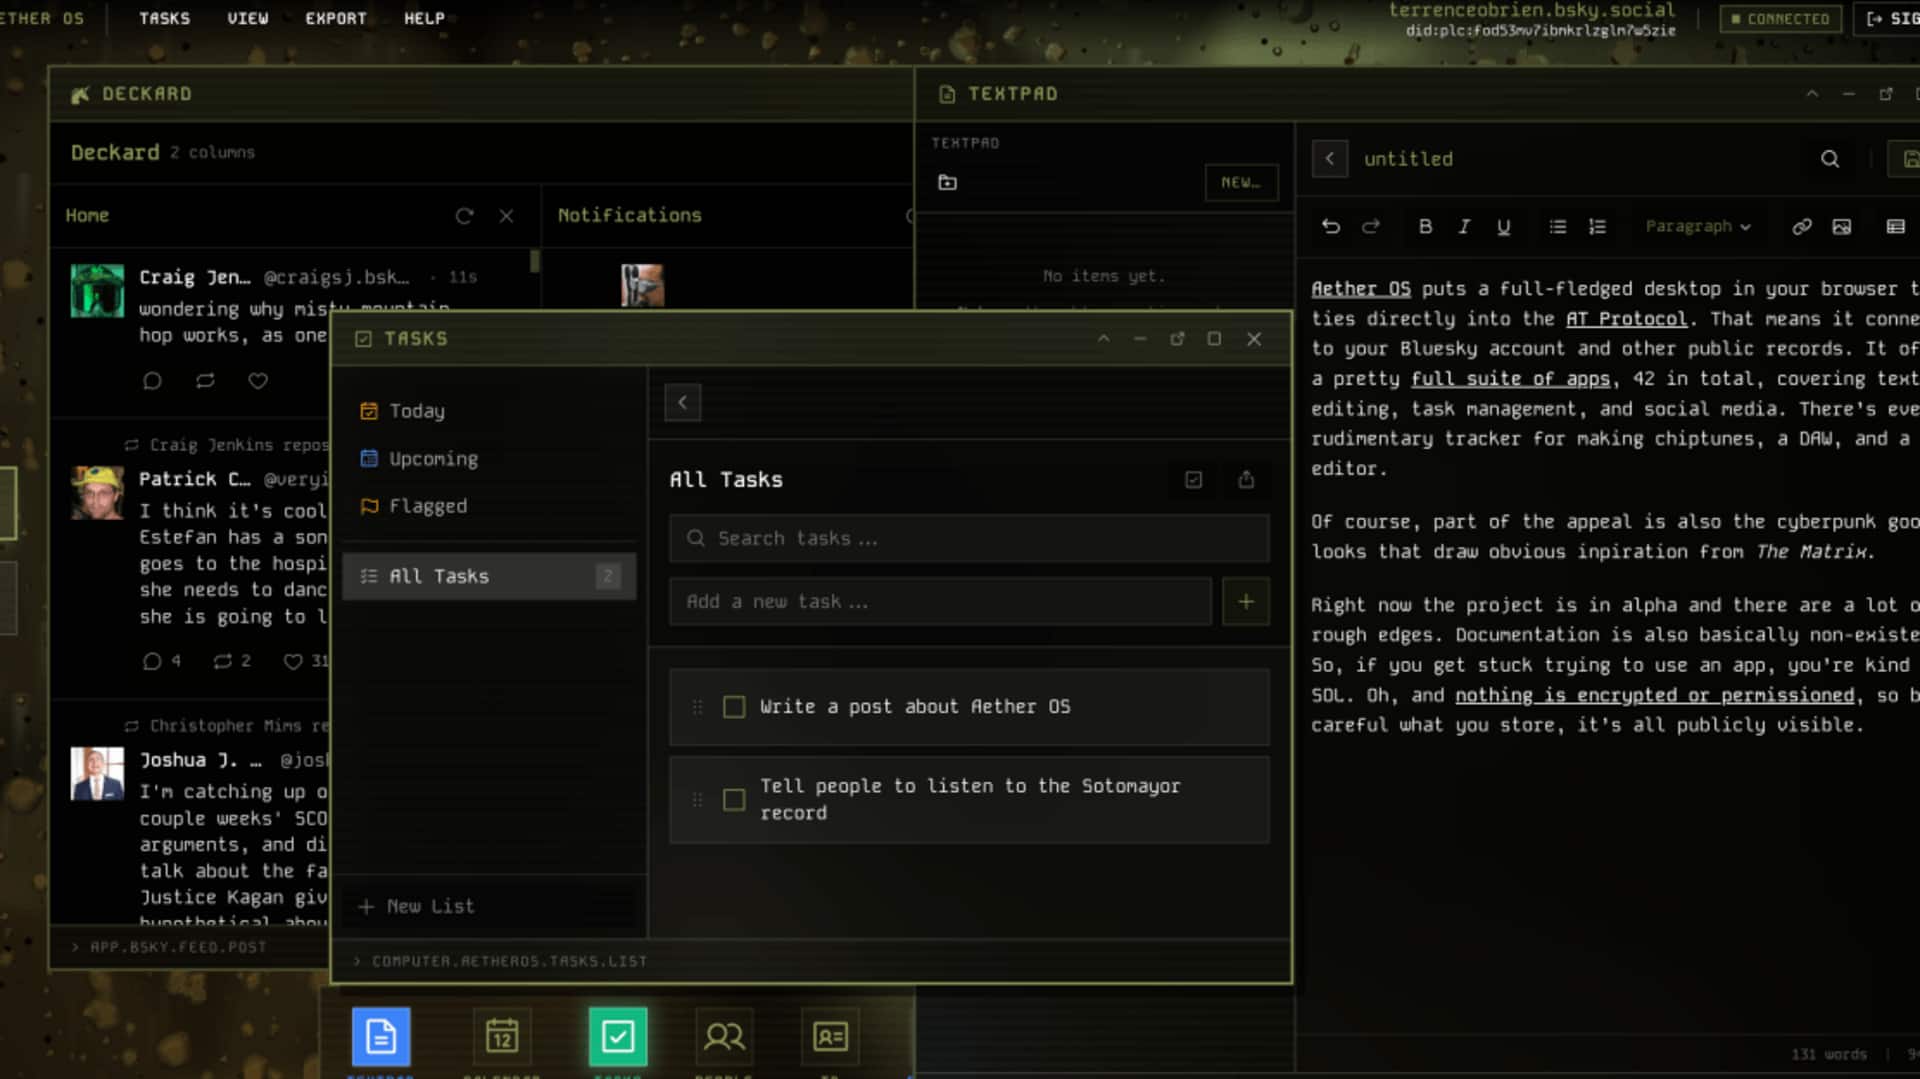Open TextPad search with the magnifier icon

click(1829, 159)
